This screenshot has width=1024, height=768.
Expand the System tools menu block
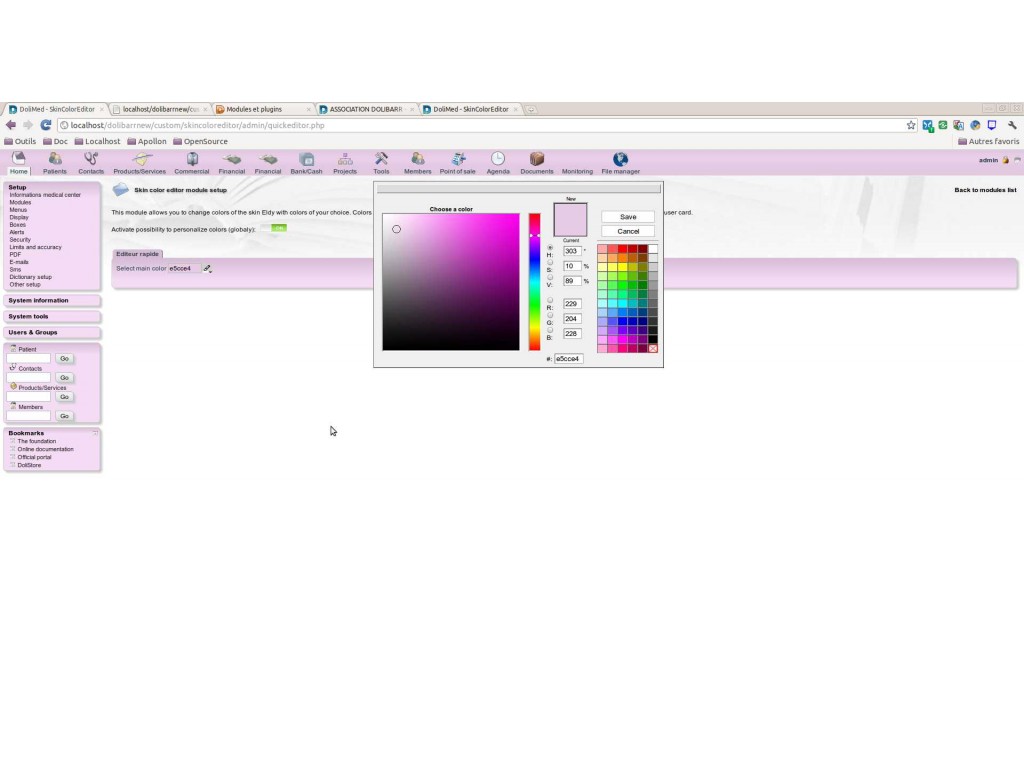click(x=52, y=316)
